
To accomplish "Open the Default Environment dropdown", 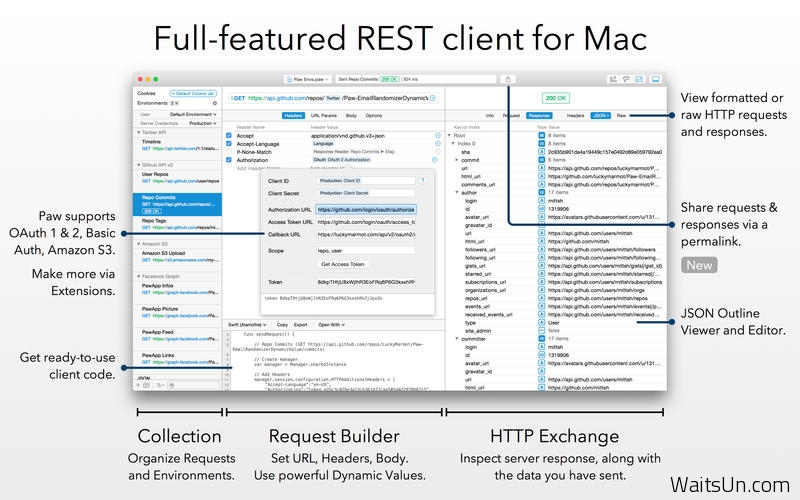I will pyautogui.click(x=193, y=114).
